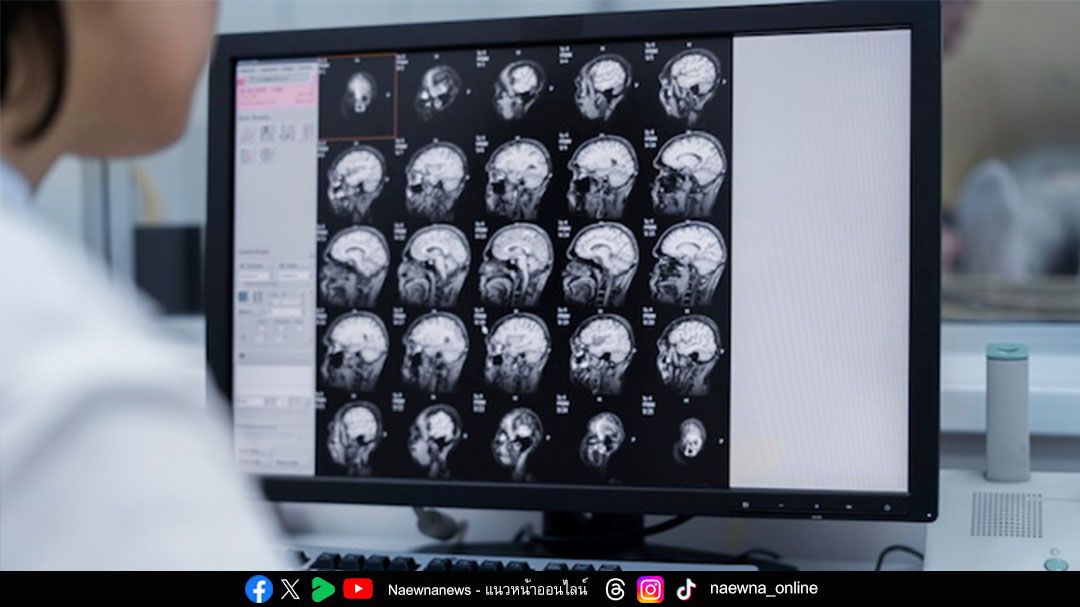Image resolution: width=1080 pixels, height=607 pixels.
Task: Open the last MRI slice in the top row
Action: (x=691, y=86)
